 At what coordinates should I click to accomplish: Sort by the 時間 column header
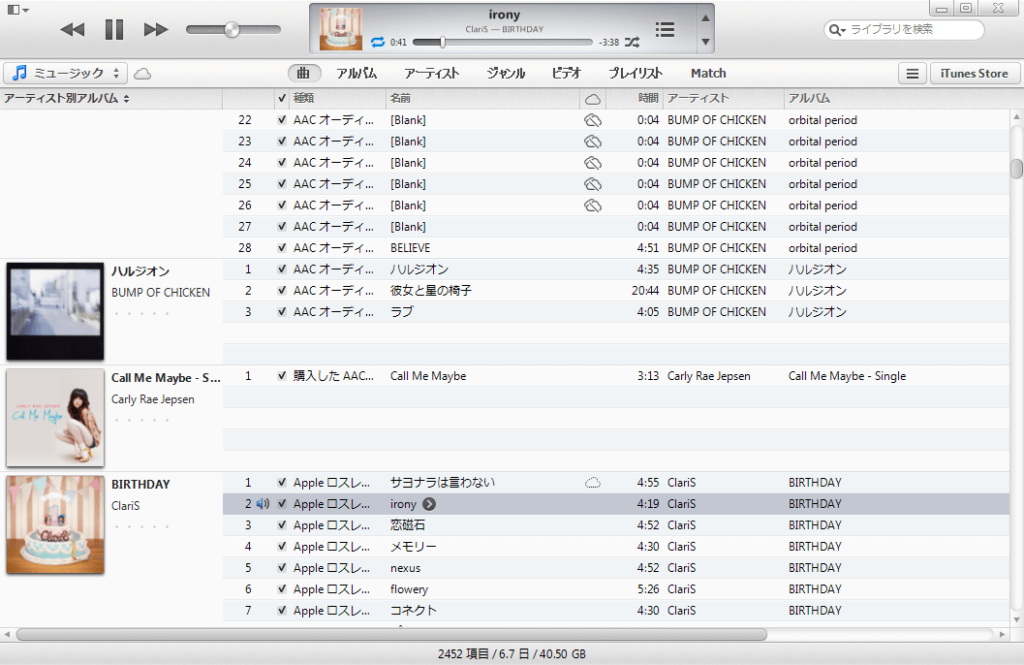tap(635, 99)
